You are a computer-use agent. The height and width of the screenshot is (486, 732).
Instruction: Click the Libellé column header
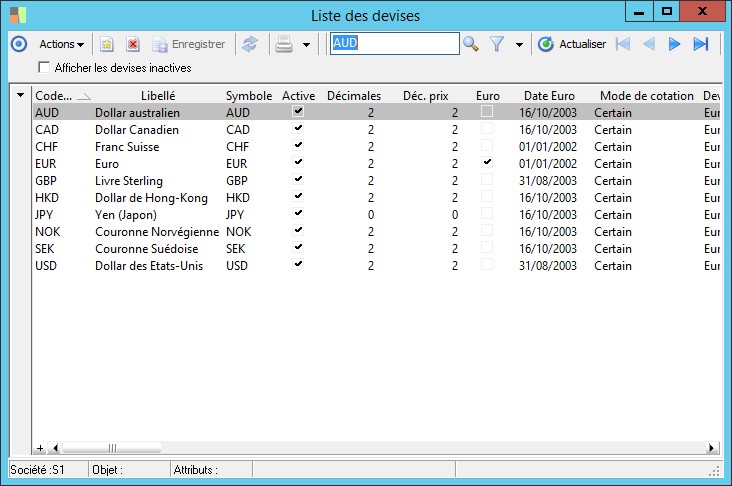click(158, 96)
